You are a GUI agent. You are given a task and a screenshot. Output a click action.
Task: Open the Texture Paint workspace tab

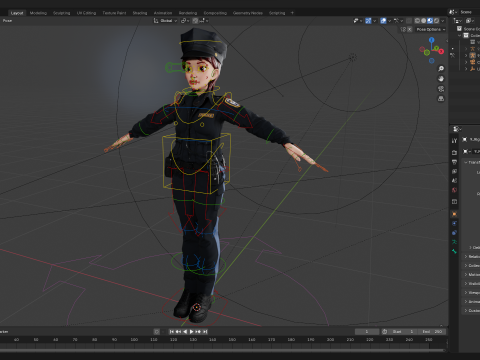pos(114,13)
